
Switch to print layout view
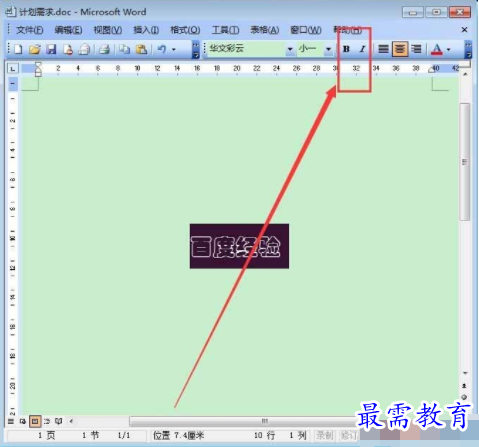pos(35,421)
